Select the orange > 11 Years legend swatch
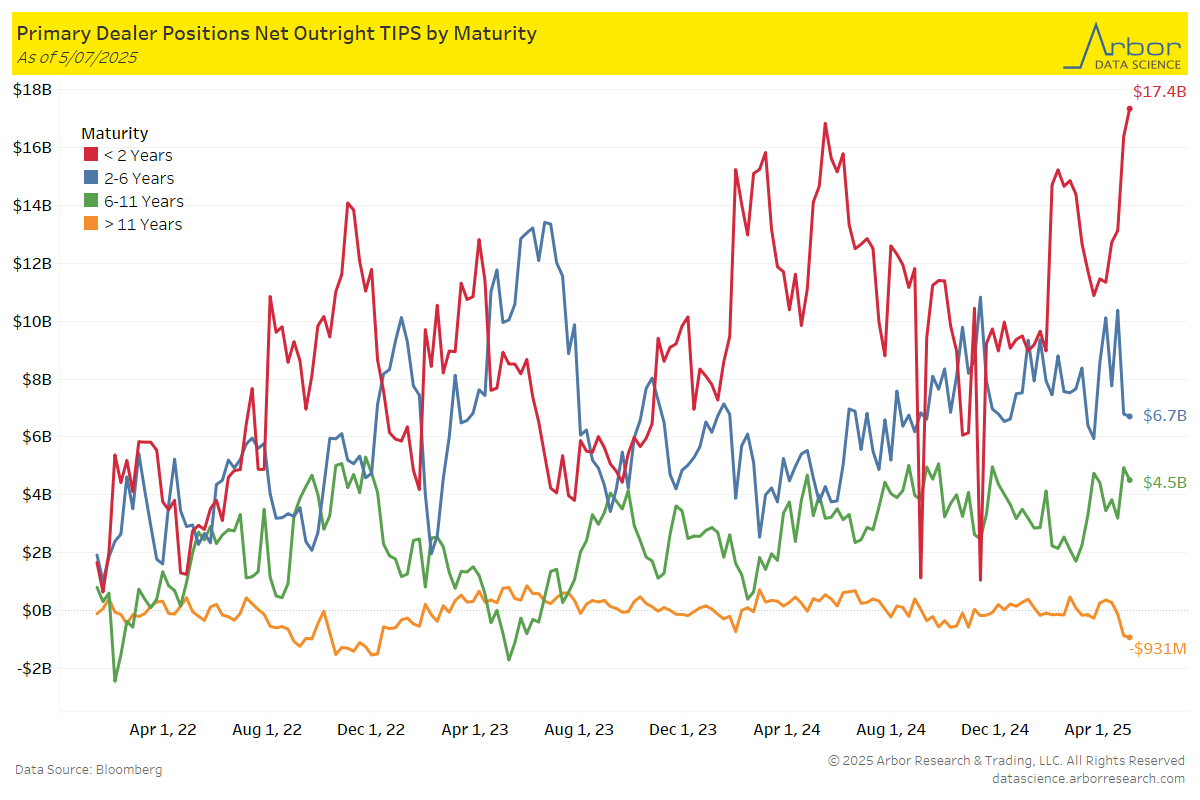Screen dimensions: 1200x800 (x=90, y=225)
